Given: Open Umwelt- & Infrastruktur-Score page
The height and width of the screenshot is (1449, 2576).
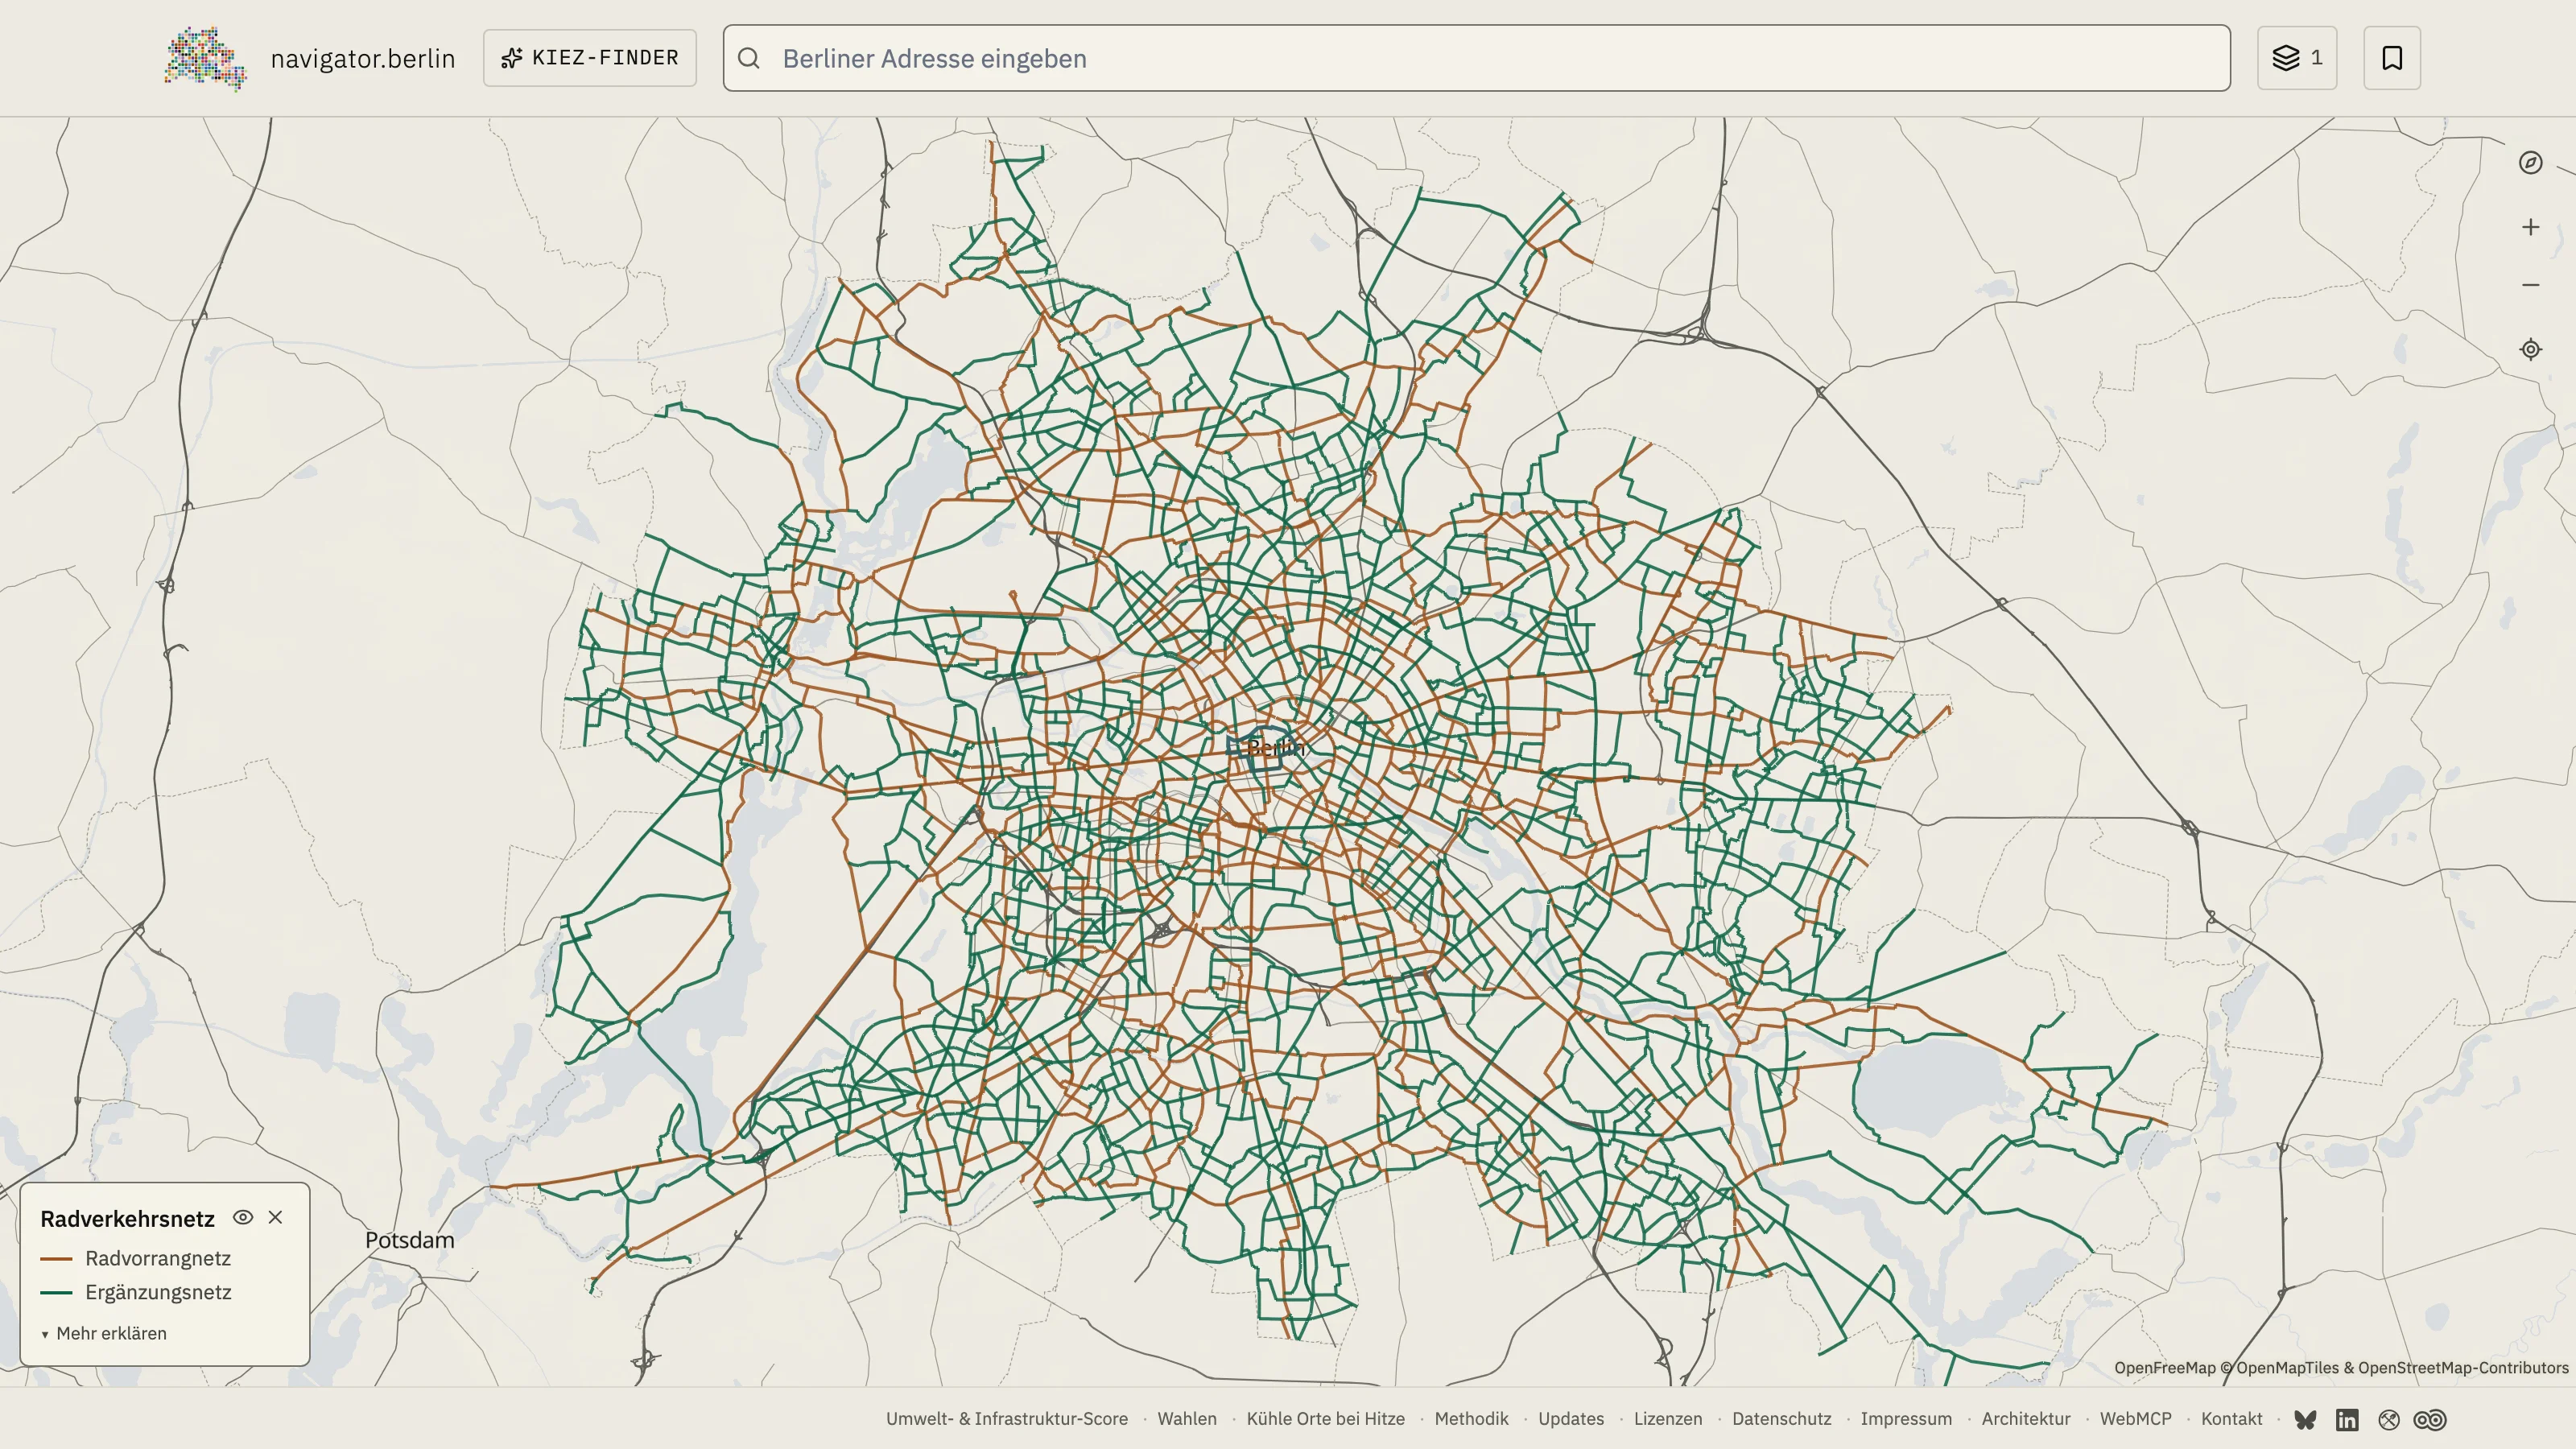Looking at the screenshot, I should click(1007, 1419).
